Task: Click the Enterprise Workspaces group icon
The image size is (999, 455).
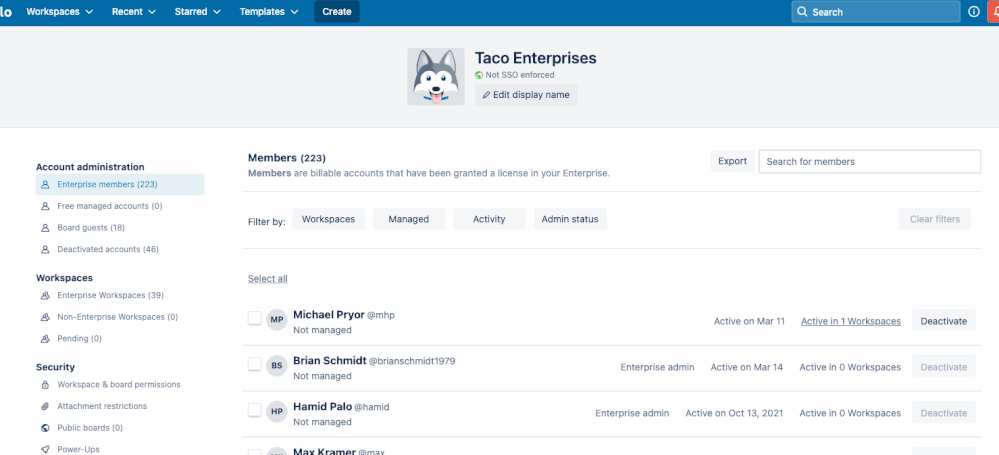Action: pyautogui.click(x=45, y=296)
